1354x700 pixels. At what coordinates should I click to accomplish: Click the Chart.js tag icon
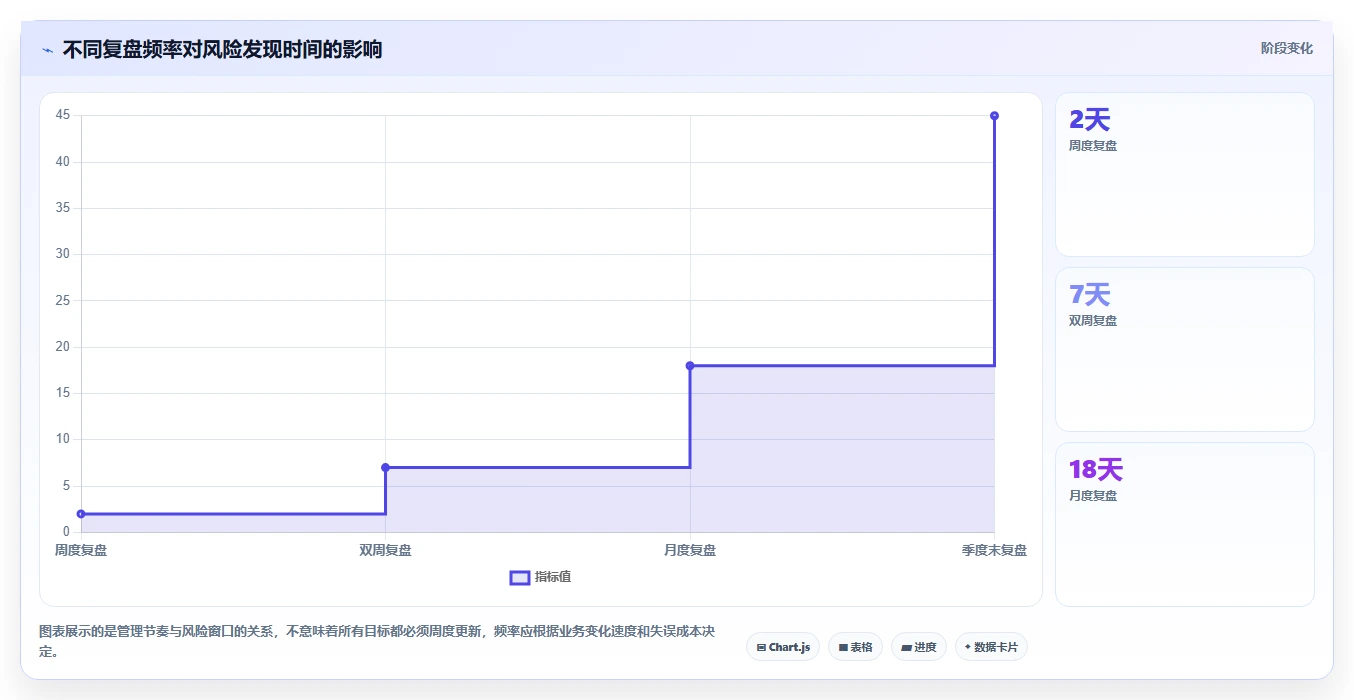pyautogui.click(x=761, y=648)
